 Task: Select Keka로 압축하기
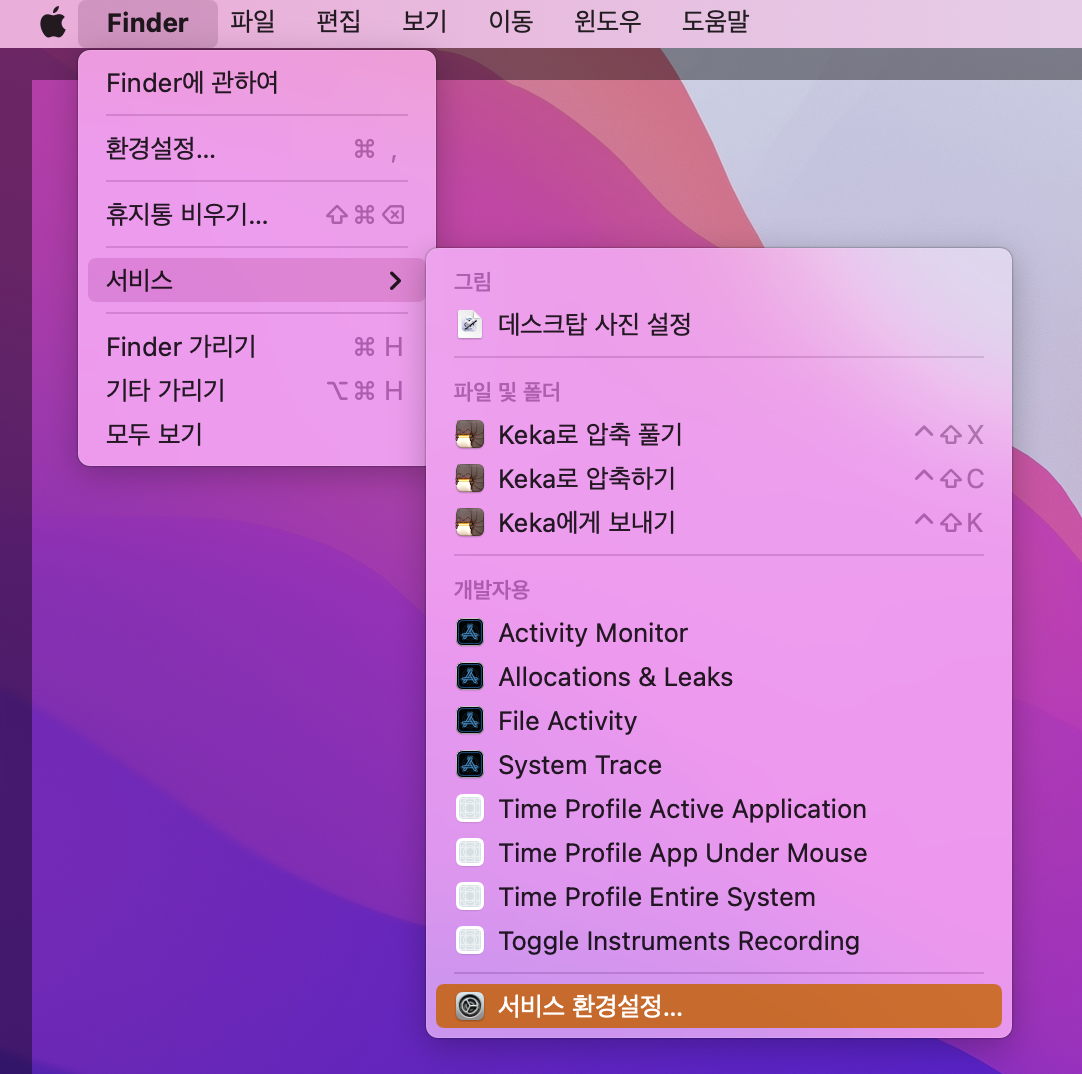[718, 479]
